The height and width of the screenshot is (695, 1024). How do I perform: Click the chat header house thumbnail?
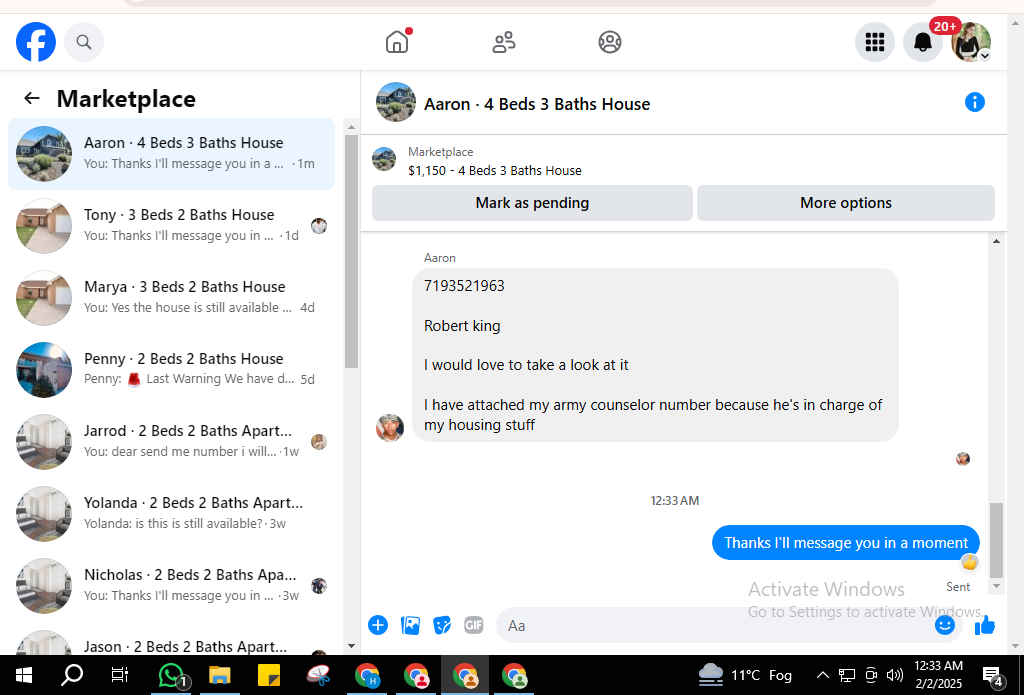tap(396, 103)
